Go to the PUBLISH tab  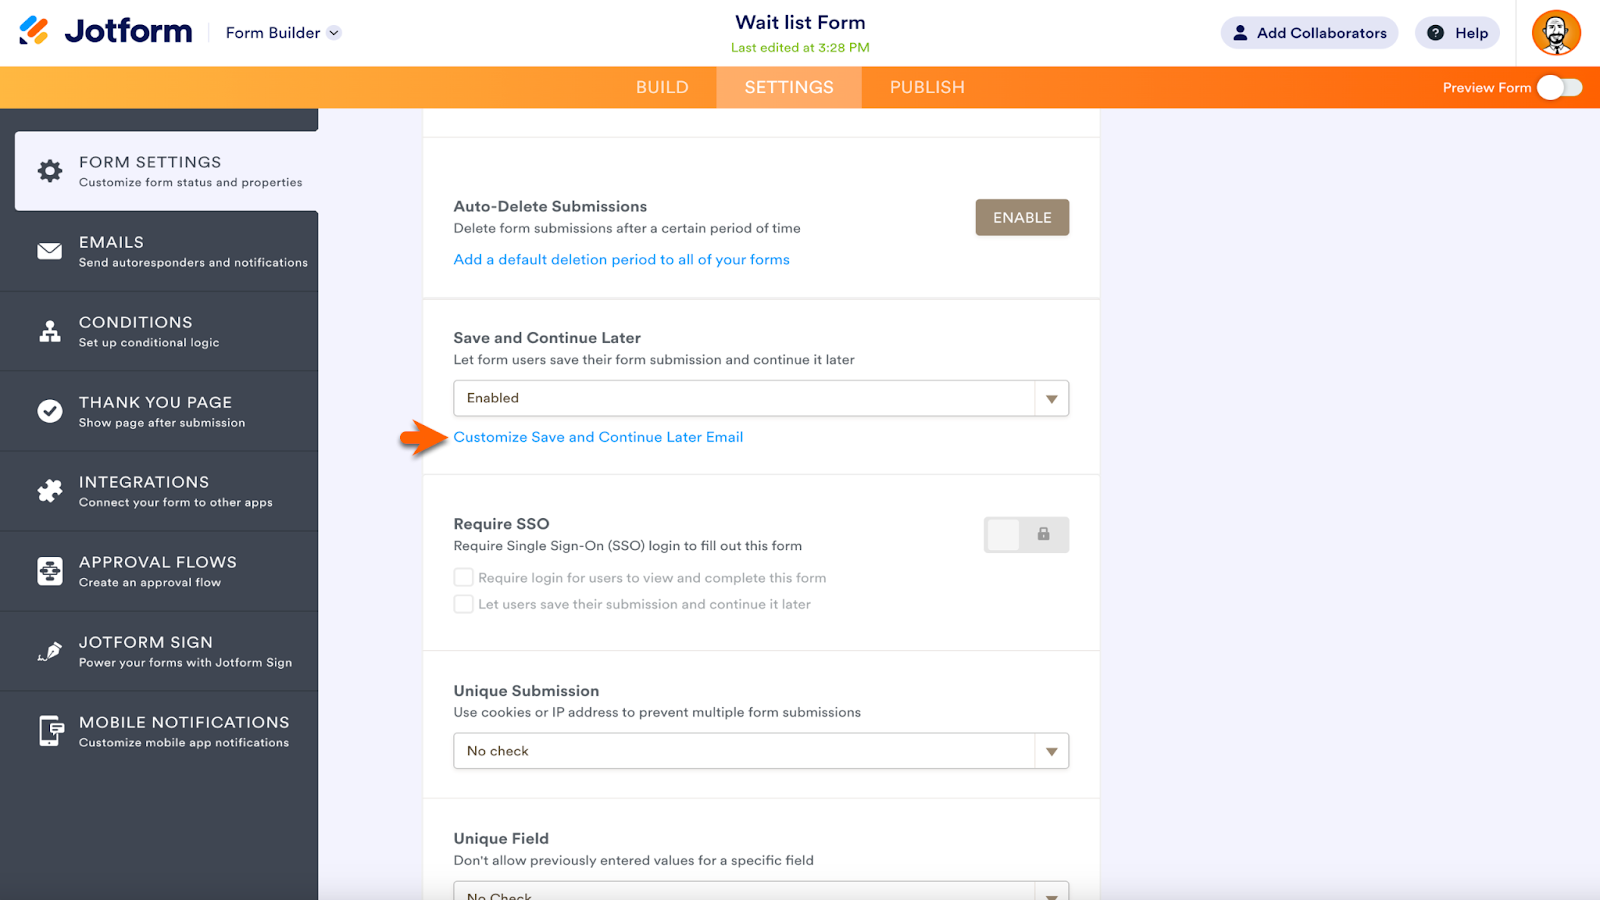click(x=927, y=88)
